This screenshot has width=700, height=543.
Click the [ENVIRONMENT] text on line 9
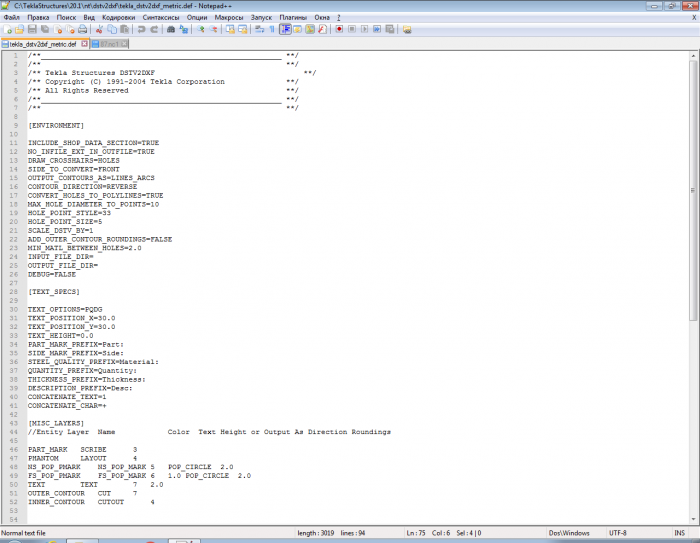(x=56, y=125)
